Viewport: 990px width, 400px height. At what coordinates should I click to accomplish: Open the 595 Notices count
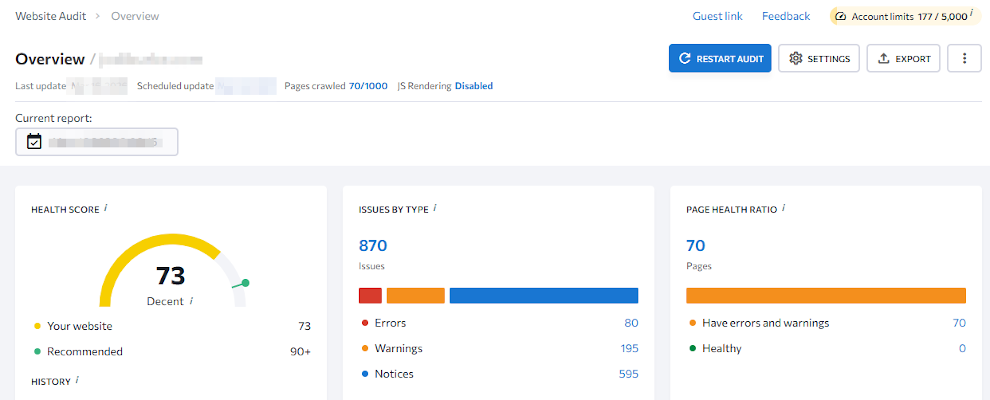click(x=629, y=374)
